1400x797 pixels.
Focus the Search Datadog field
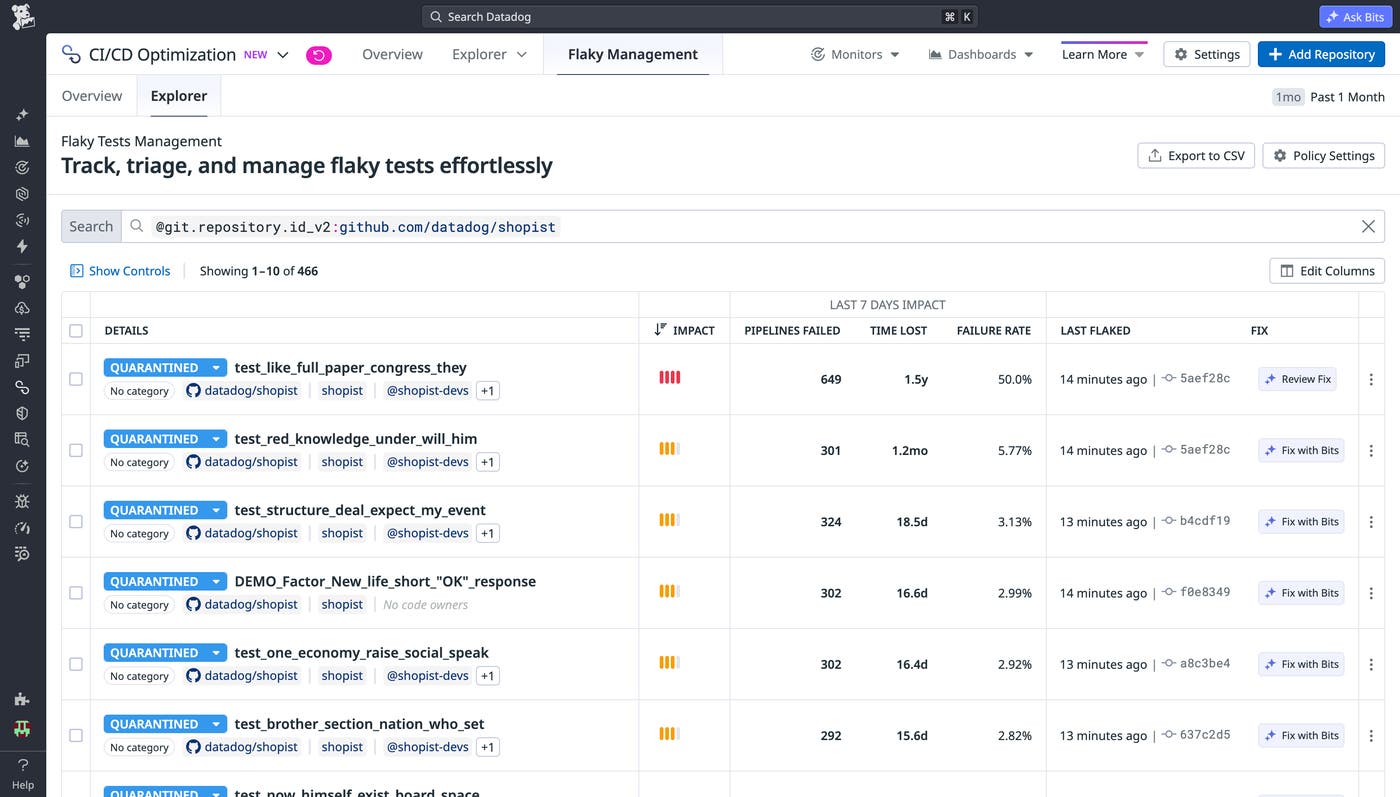tap(699, 17)
